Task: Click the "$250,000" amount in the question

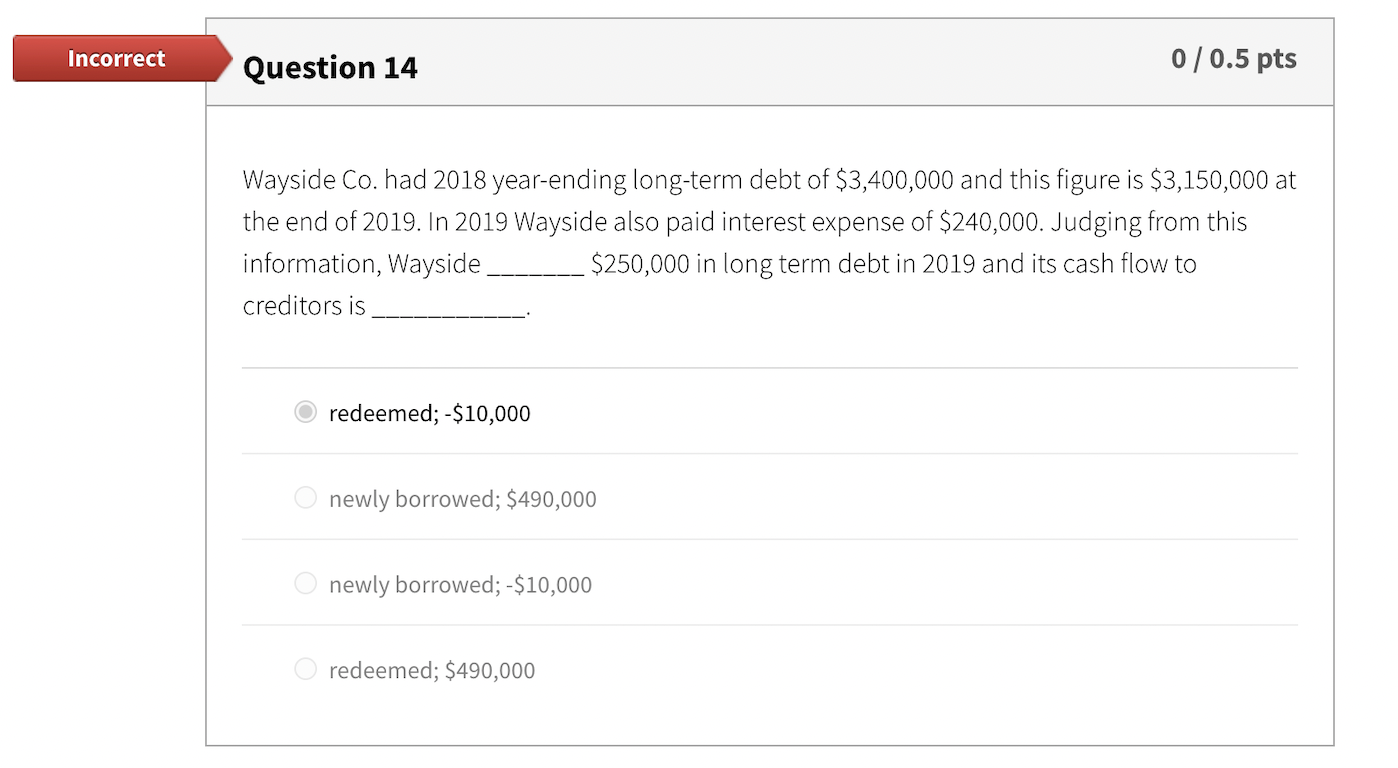Action: click(639, 265)
